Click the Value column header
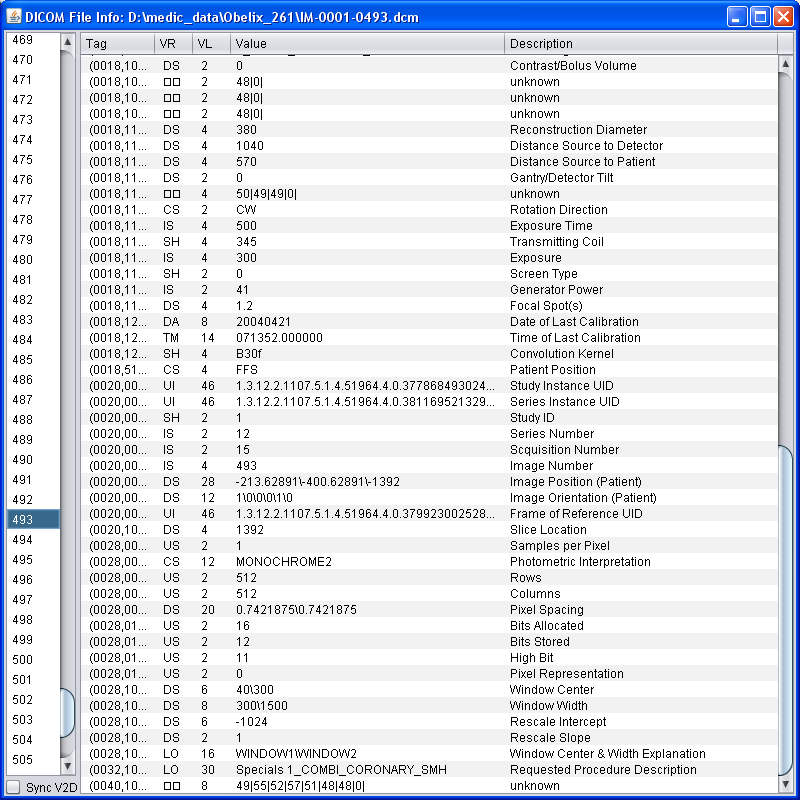800x800 pixels. click(x=367, y=44)
